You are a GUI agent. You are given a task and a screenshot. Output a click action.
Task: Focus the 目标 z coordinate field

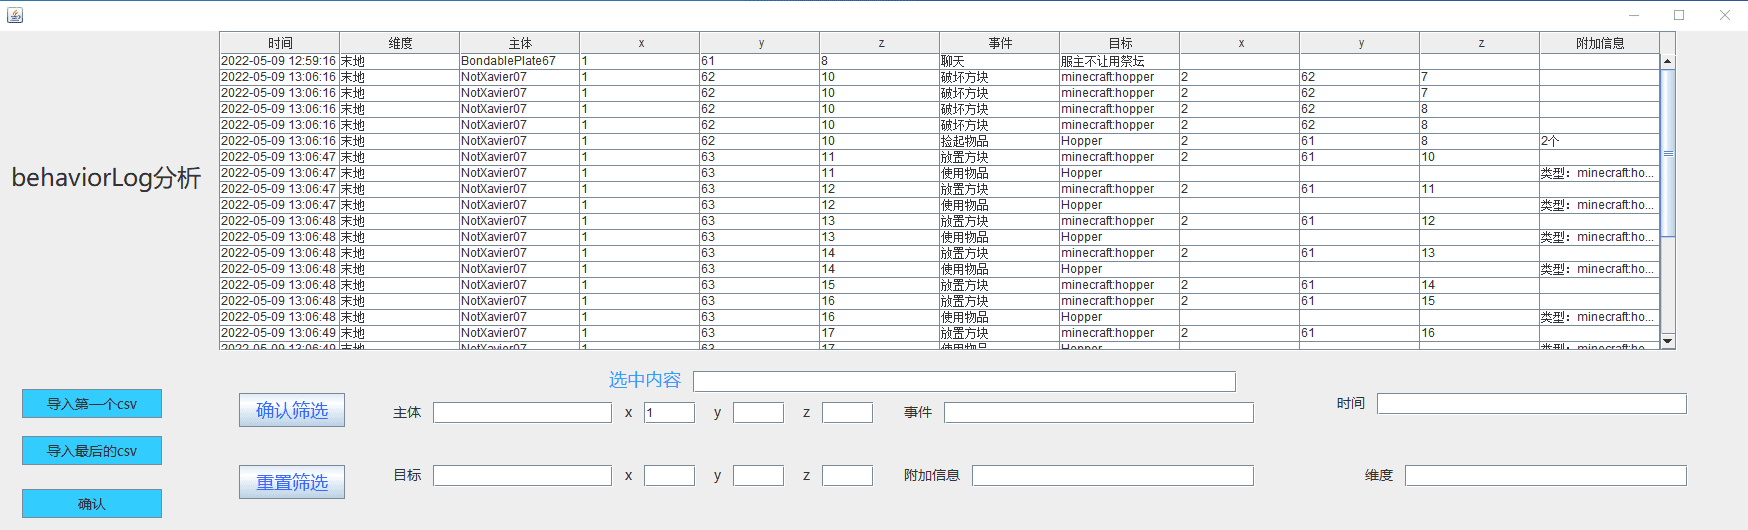point(847,475)
